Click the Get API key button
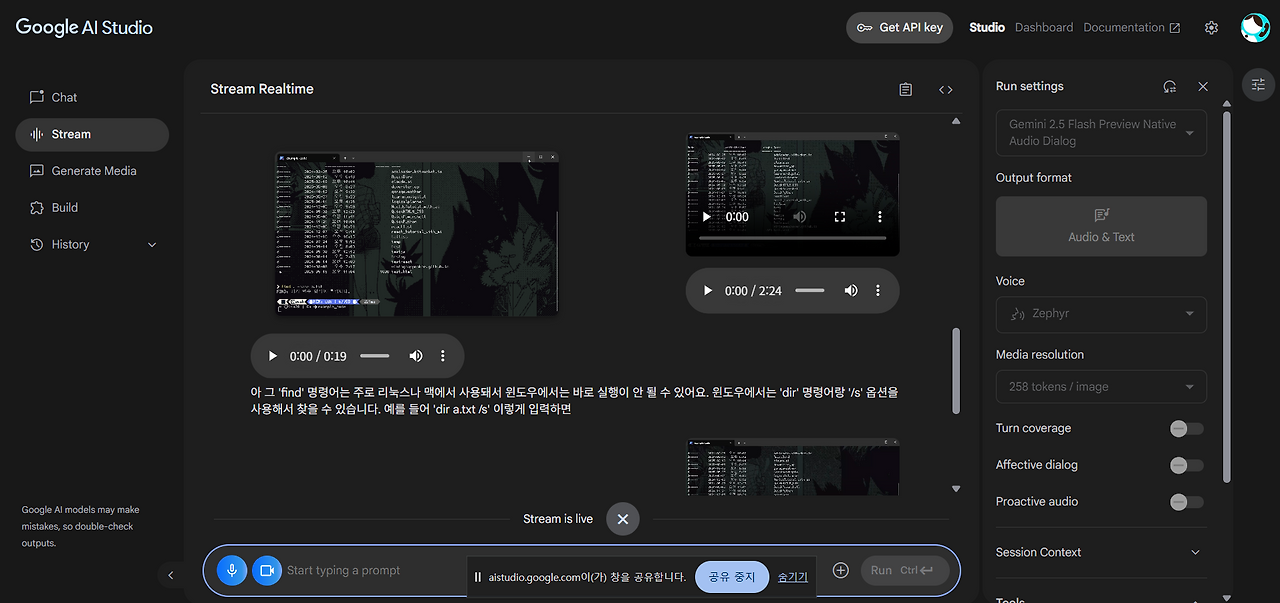The image size is (1280, 603). 900,27
